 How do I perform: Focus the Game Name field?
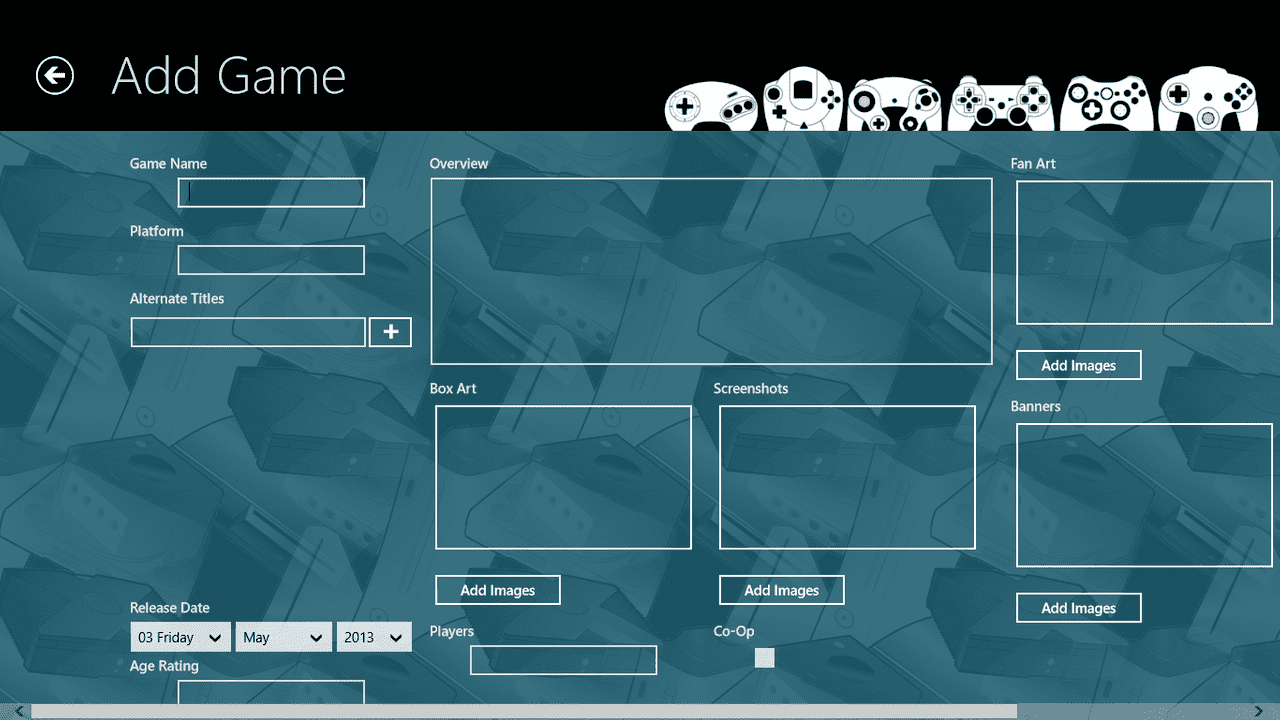click(270, 192)
